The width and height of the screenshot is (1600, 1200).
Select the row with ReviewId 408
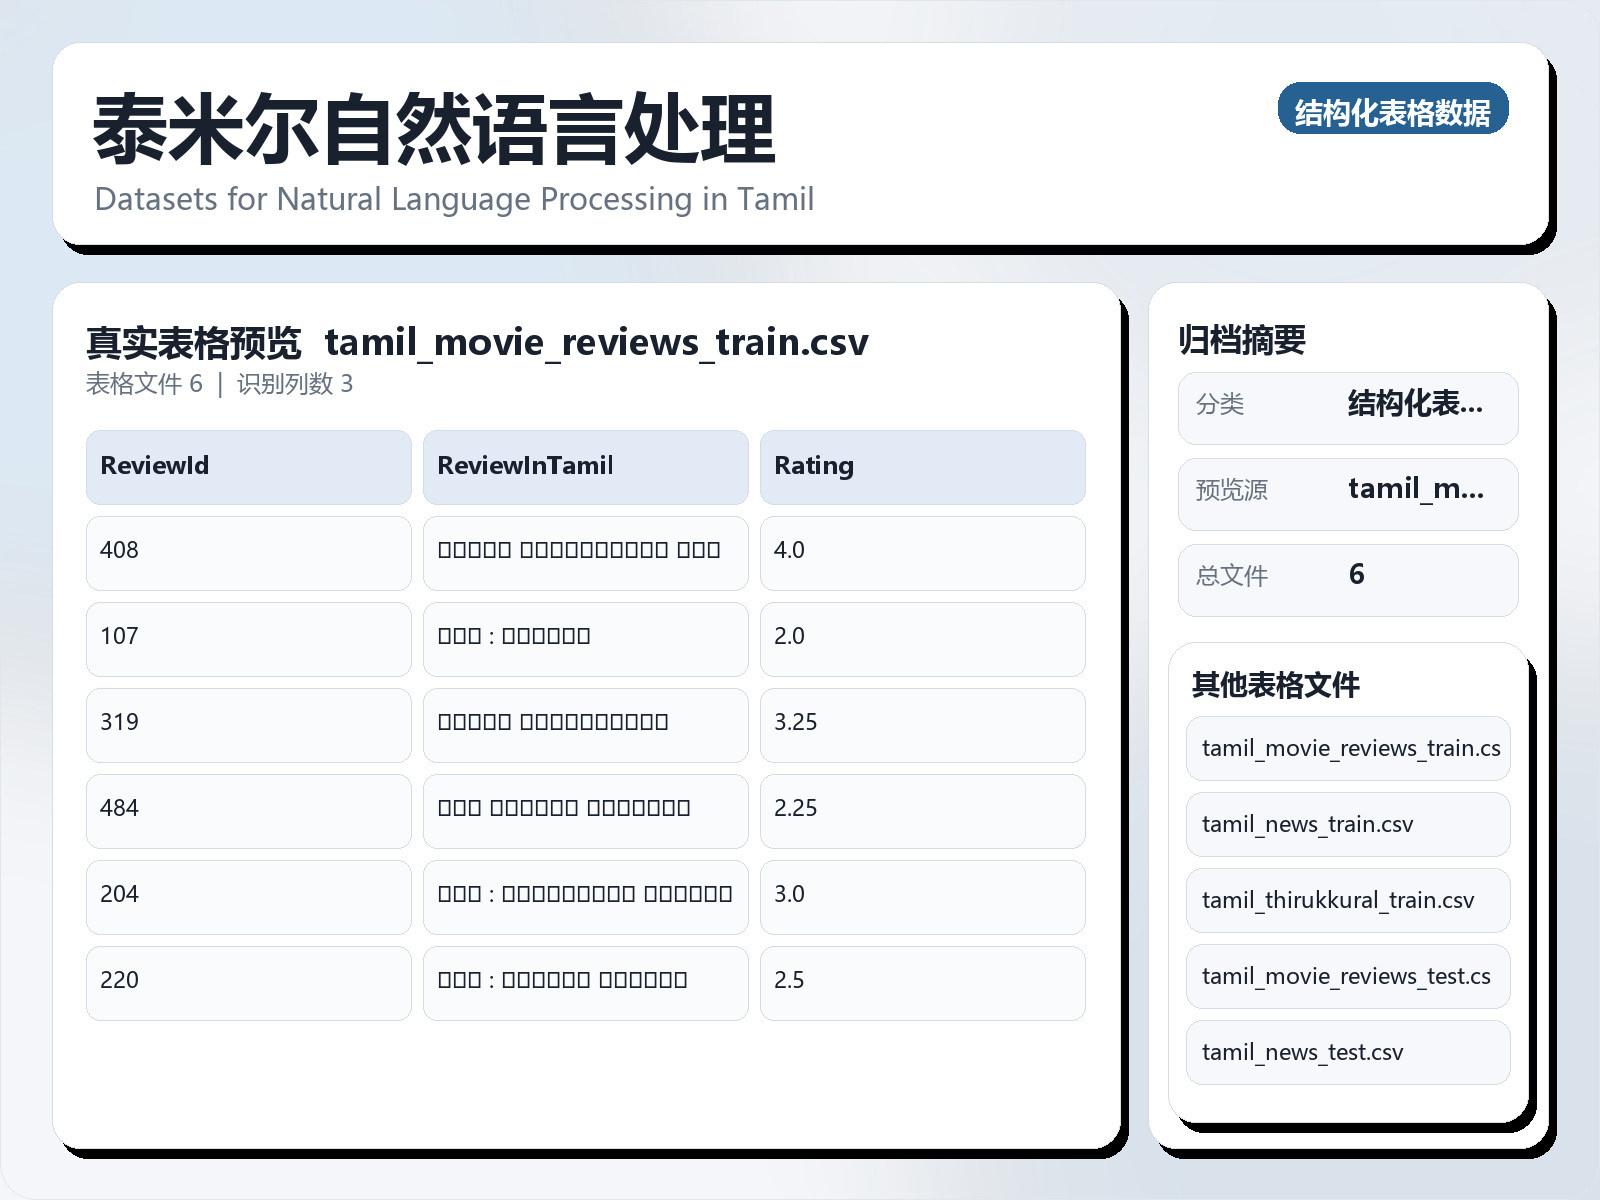248,552
